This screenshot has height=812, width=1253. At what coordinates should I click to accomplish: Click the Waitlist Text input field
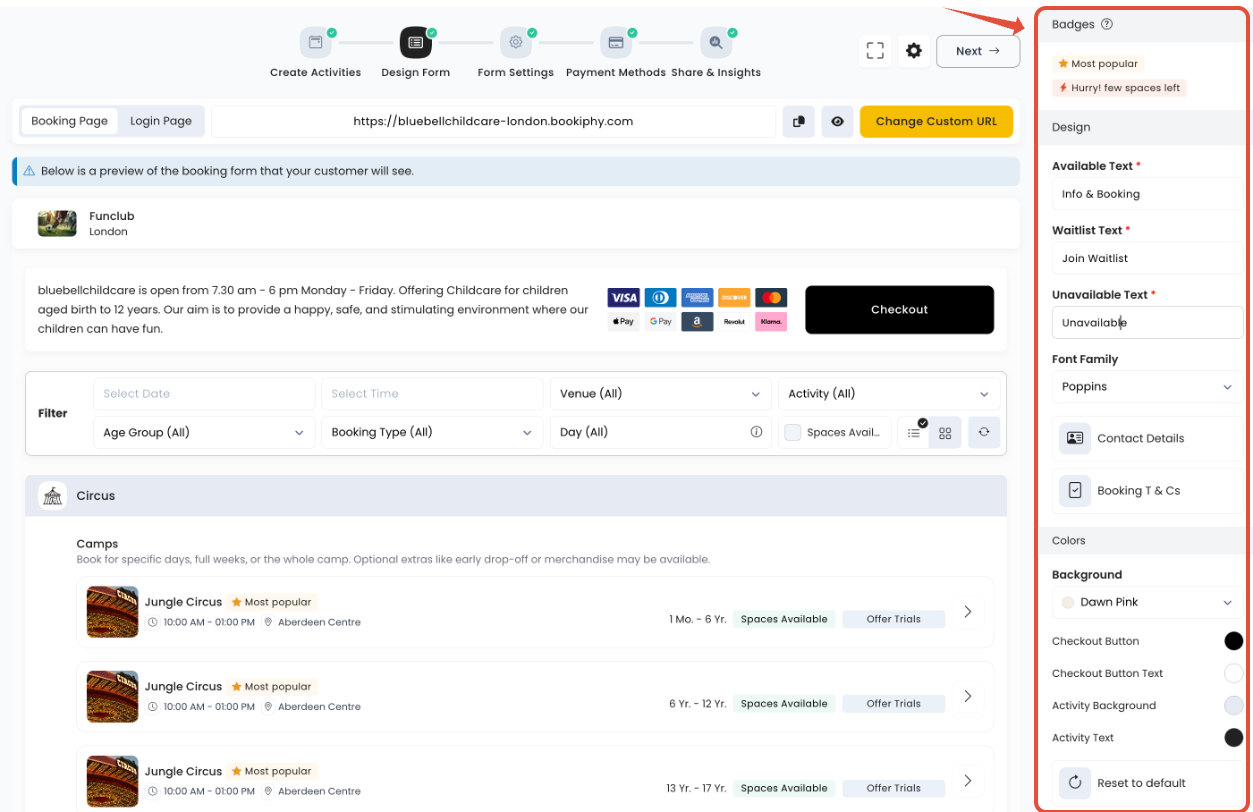point(1147,258)
